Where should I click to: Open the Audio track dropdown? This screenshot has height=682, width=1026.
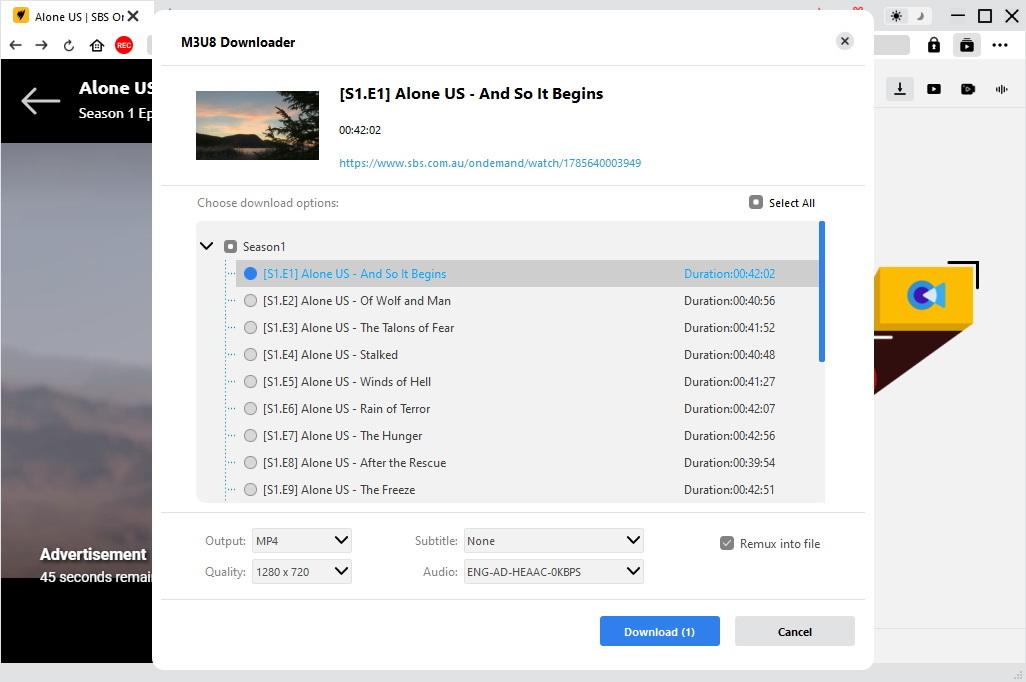(x=553, y=572)
